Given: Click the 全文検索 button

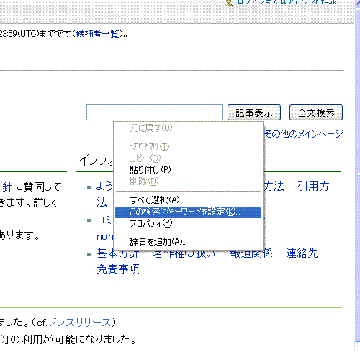Looking at the screenshot, I should [316, 112].
